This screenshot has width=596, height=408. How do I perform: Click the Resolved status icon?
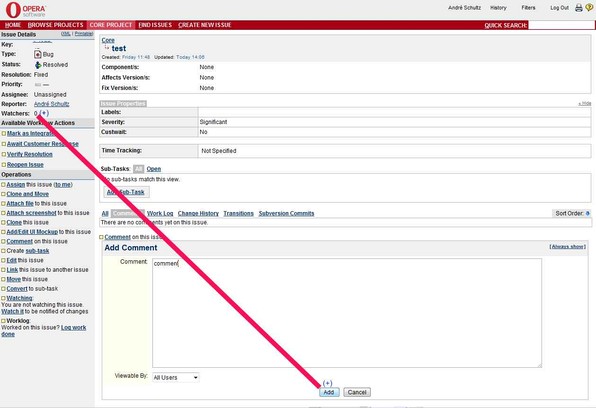(x=38, y=65)
